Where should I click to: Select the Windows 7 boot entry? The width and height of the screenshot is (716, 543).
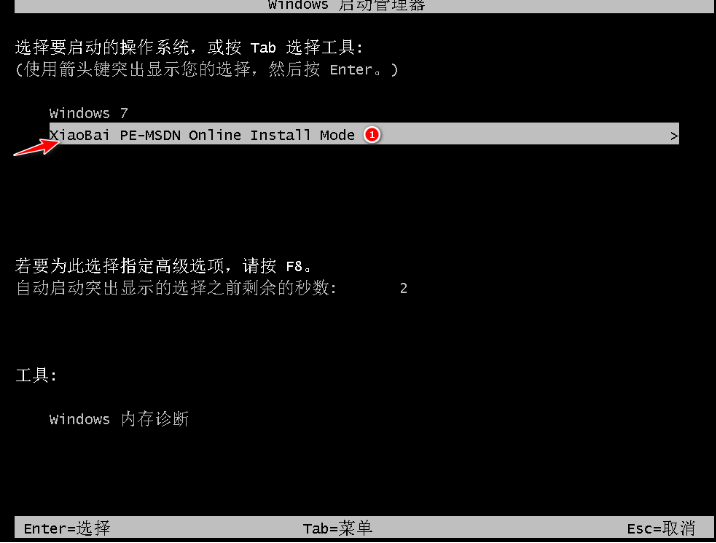coord(89,113)
